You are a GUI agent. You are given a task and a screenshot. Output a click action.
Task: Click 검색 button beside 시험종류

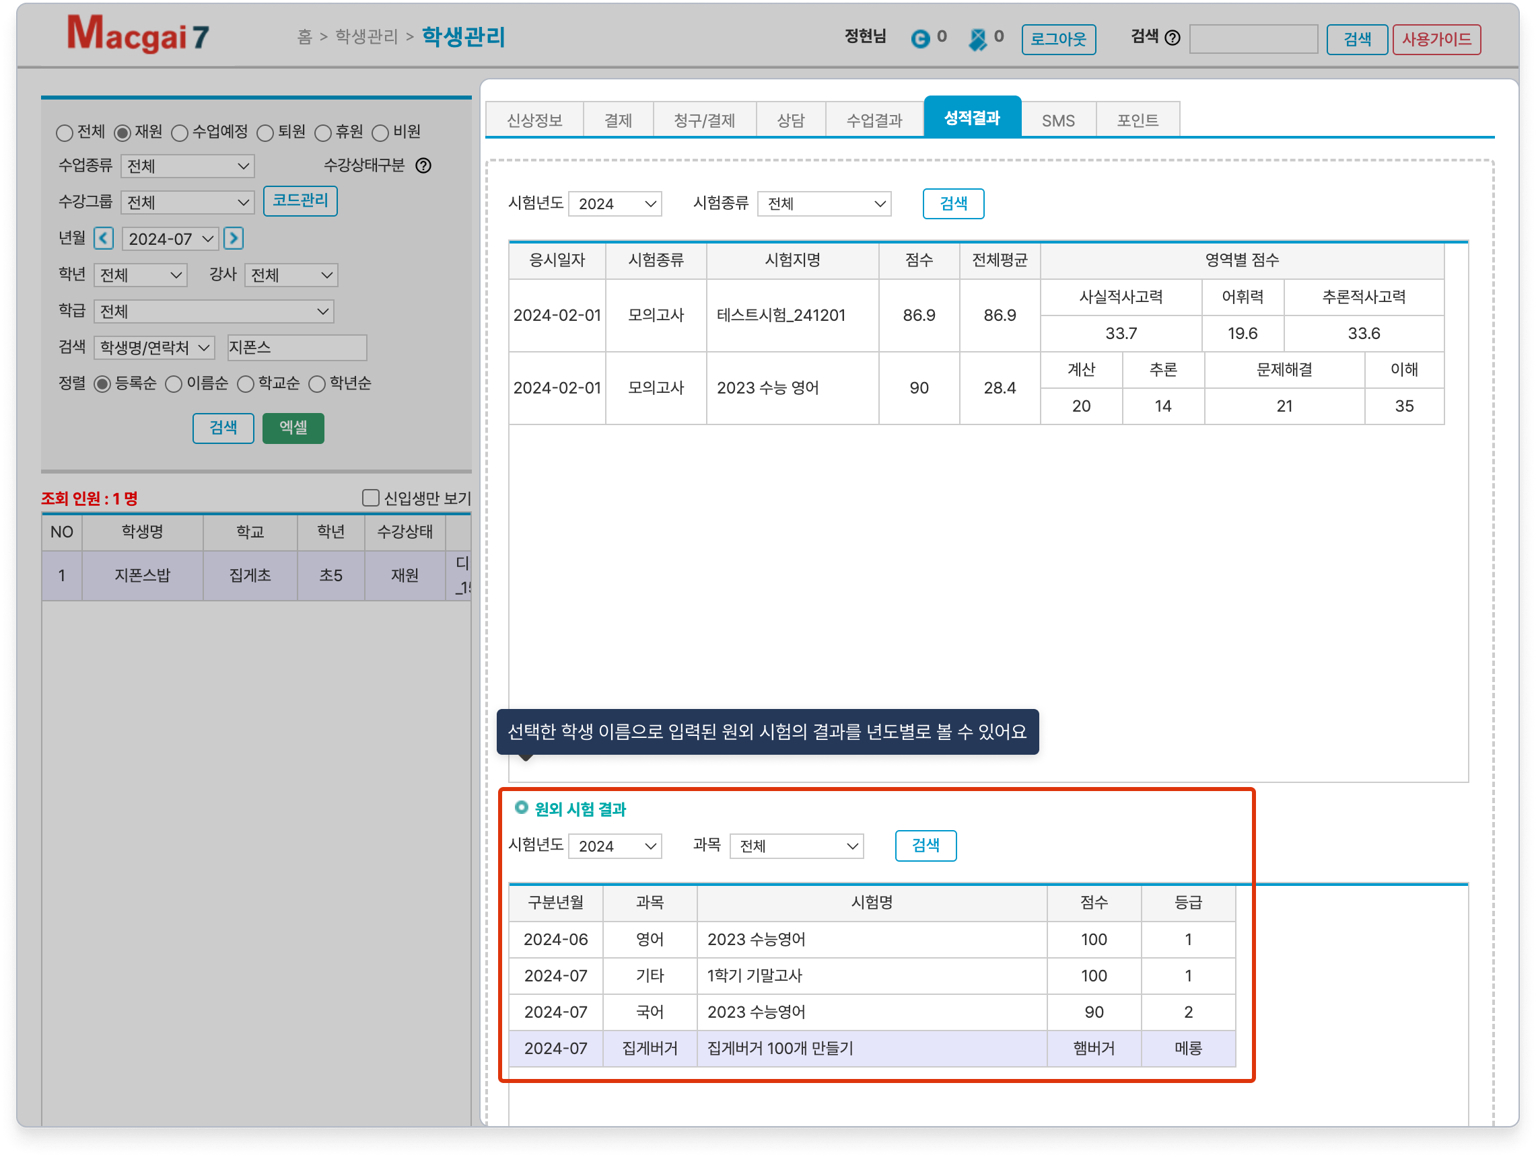(x=954, y=204)
